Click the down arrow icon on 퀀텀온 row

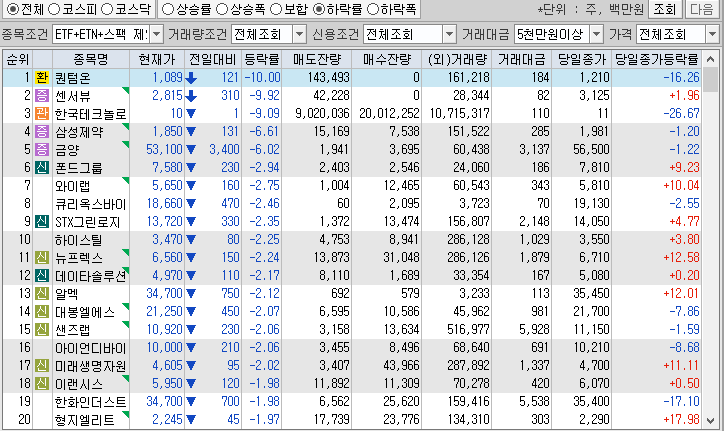coord(191,78)
